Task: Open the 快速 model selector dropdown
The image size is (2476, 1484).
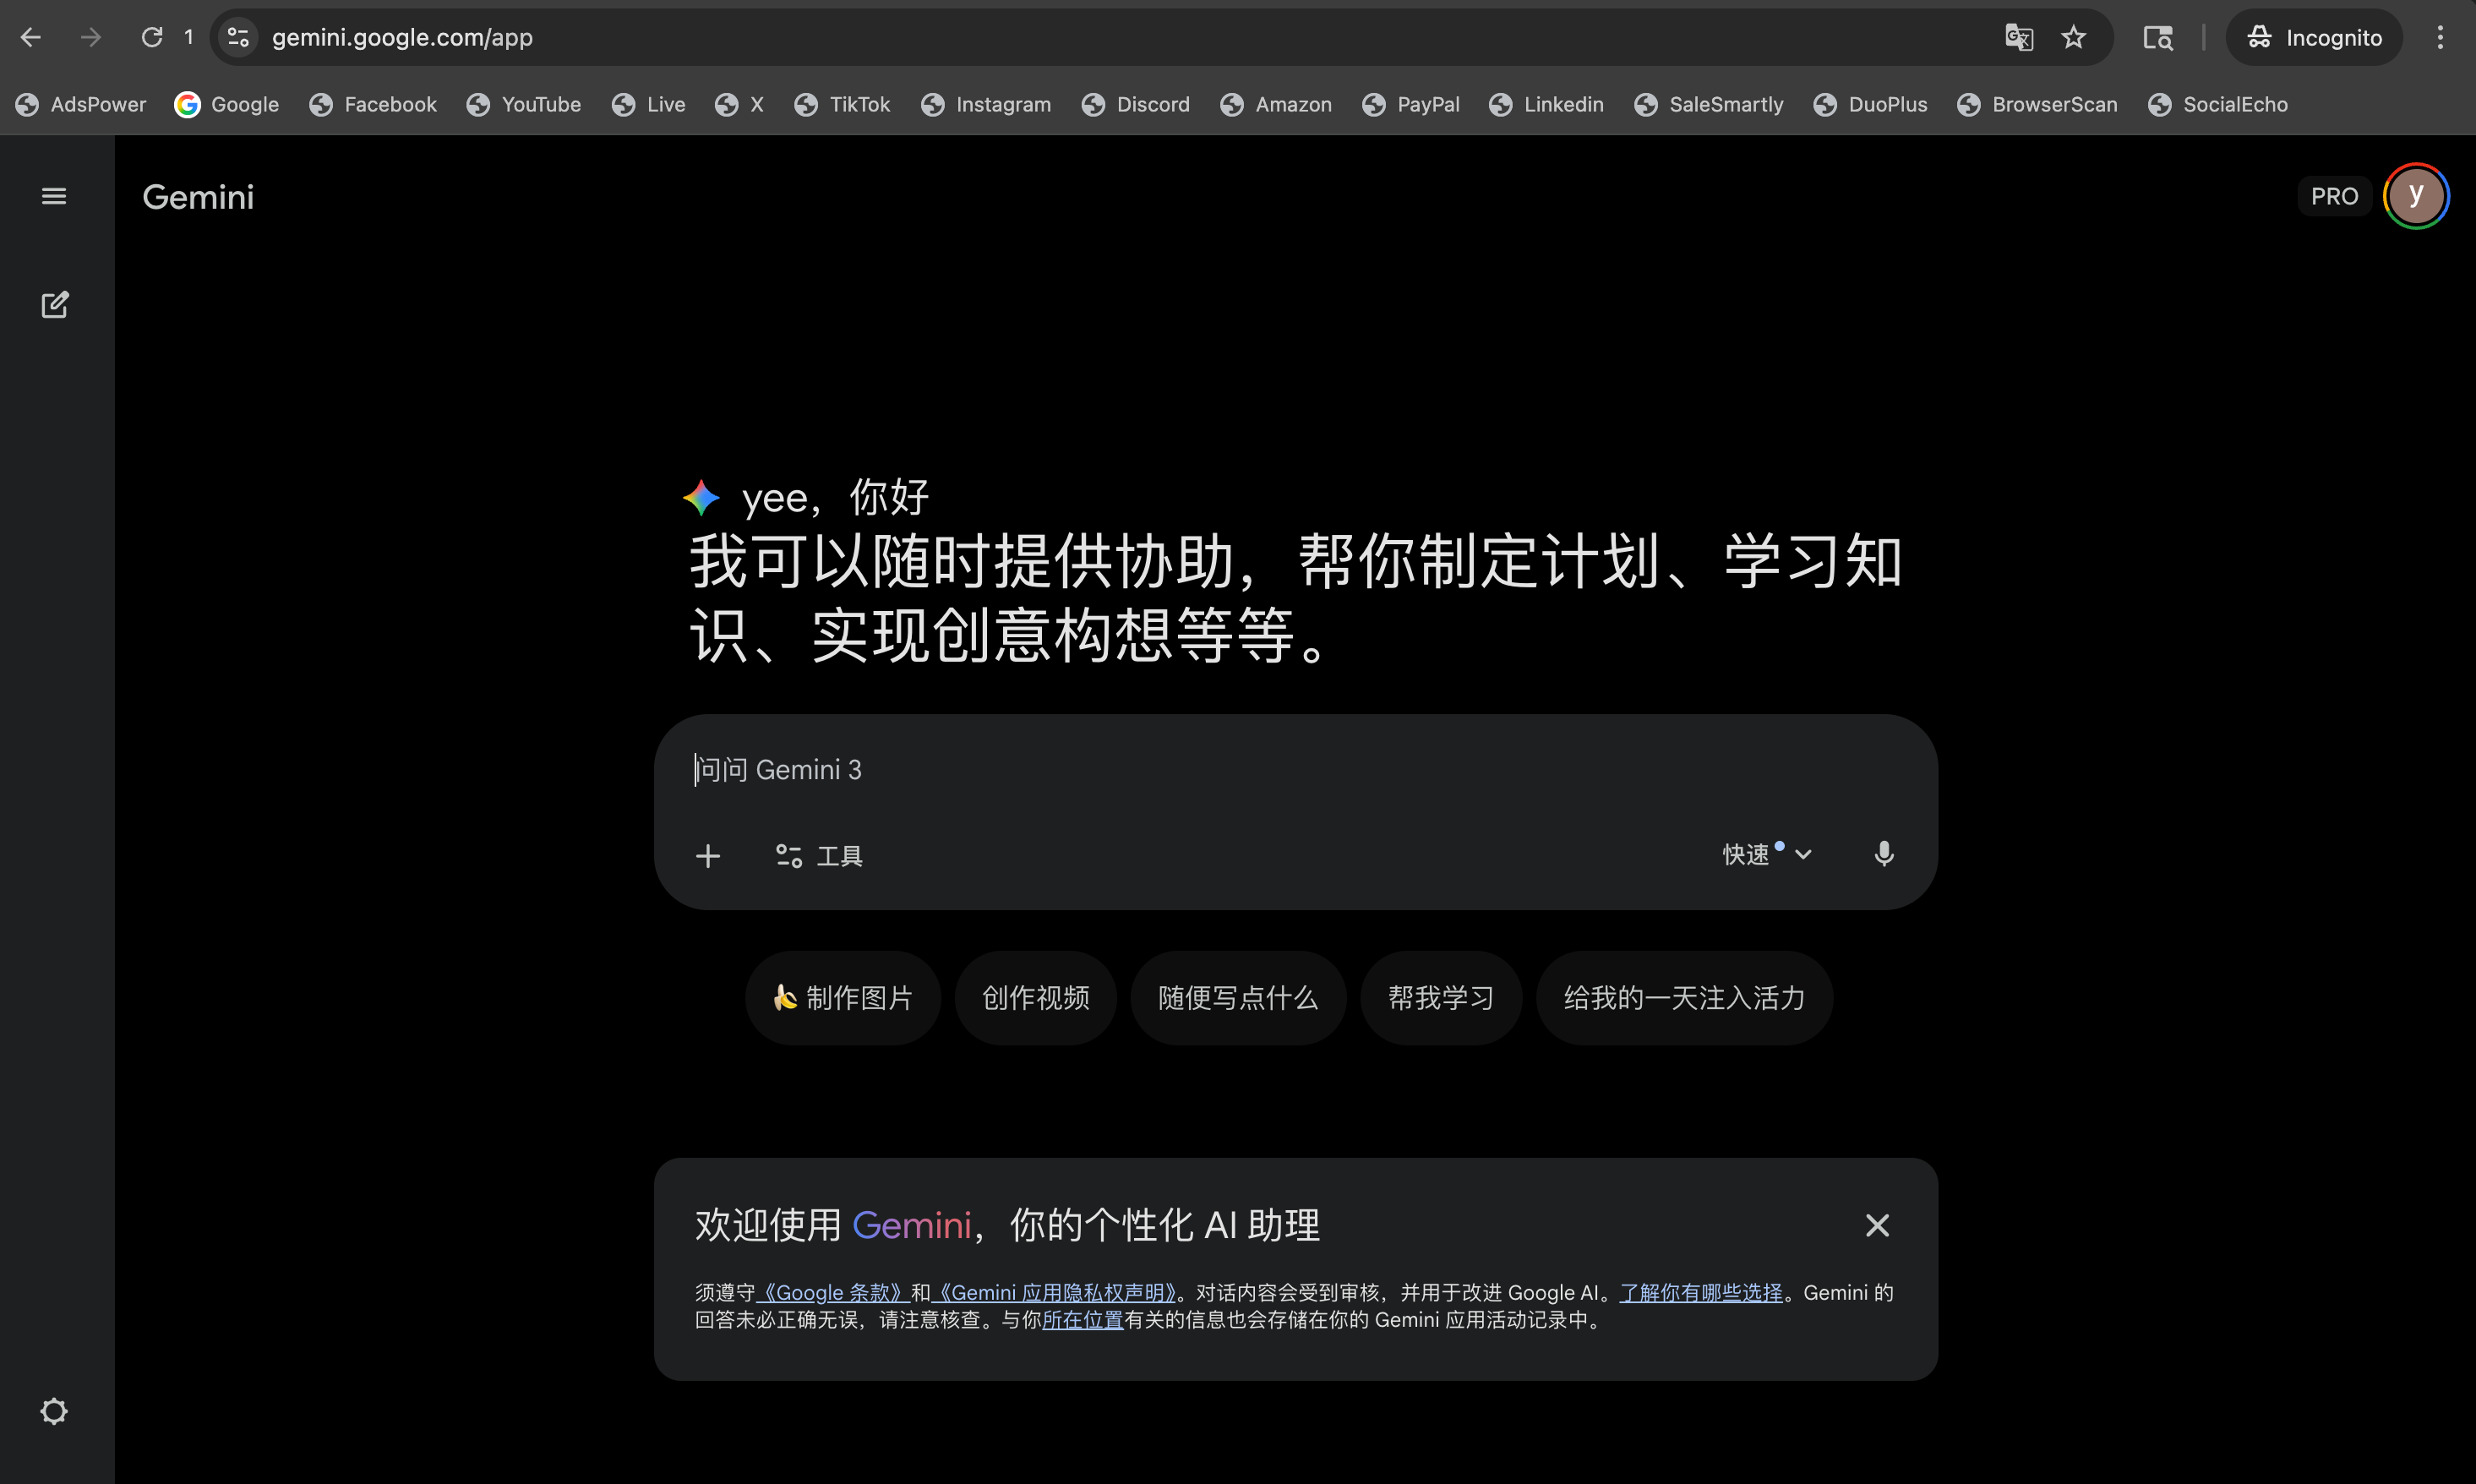Action: (x=1765, y=853)
